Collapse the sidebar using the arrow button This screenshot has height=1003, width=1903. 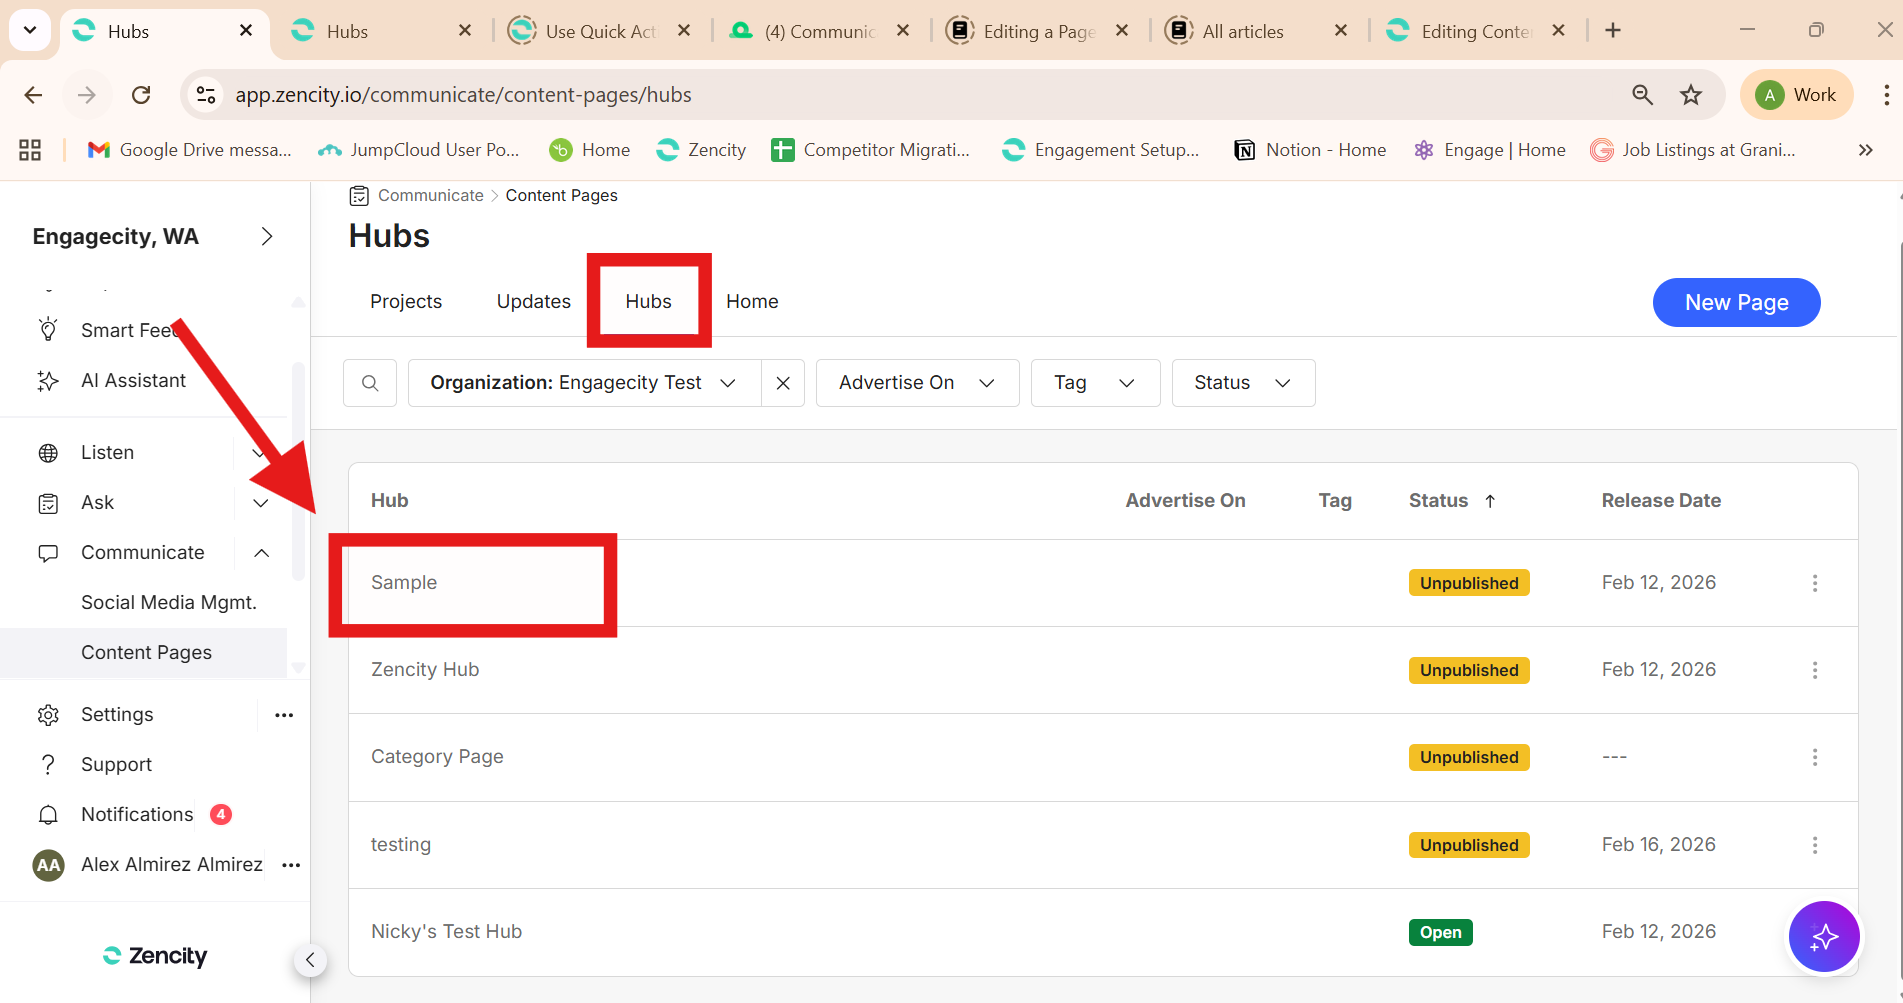(x=310, y=960)
